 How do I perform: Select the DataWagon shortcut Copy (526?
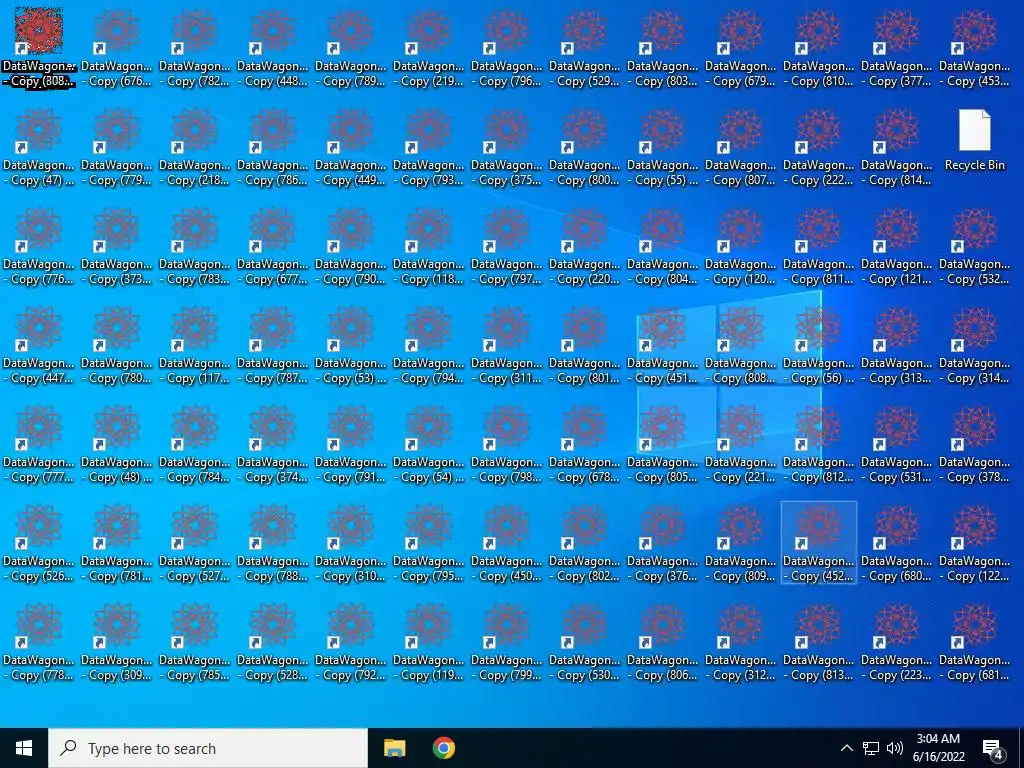(39, 544)
